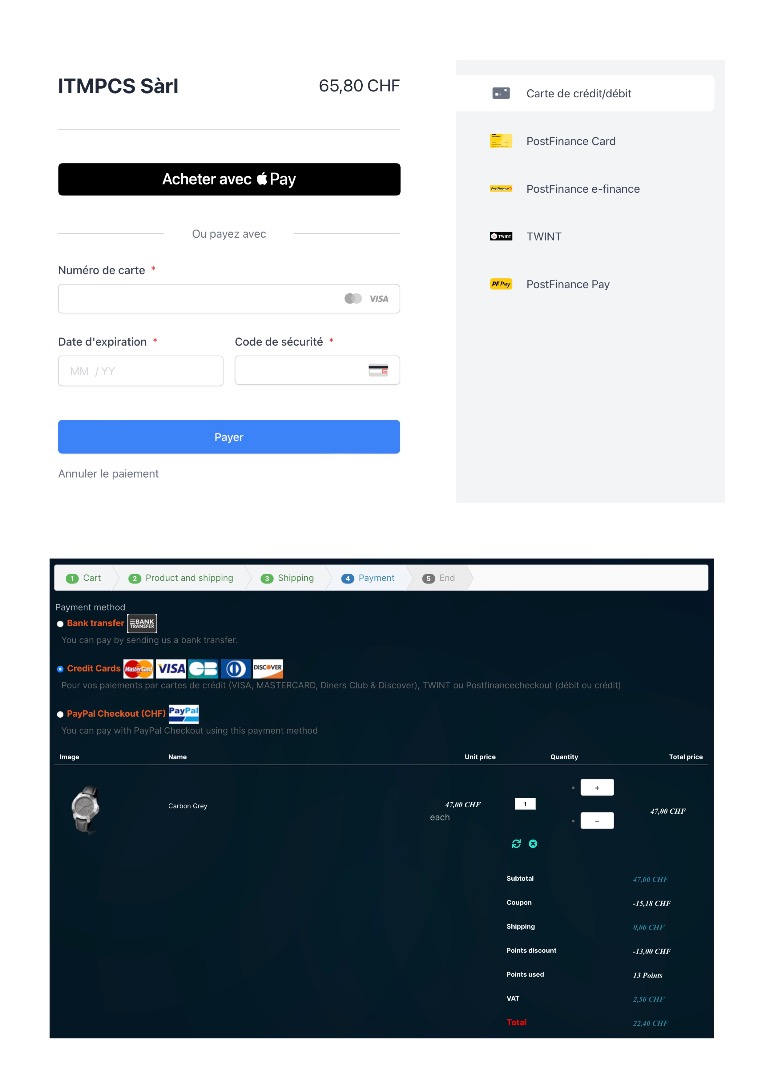Open the Cart step tab
Screen dimensions: 763x1080
point(83,578)
